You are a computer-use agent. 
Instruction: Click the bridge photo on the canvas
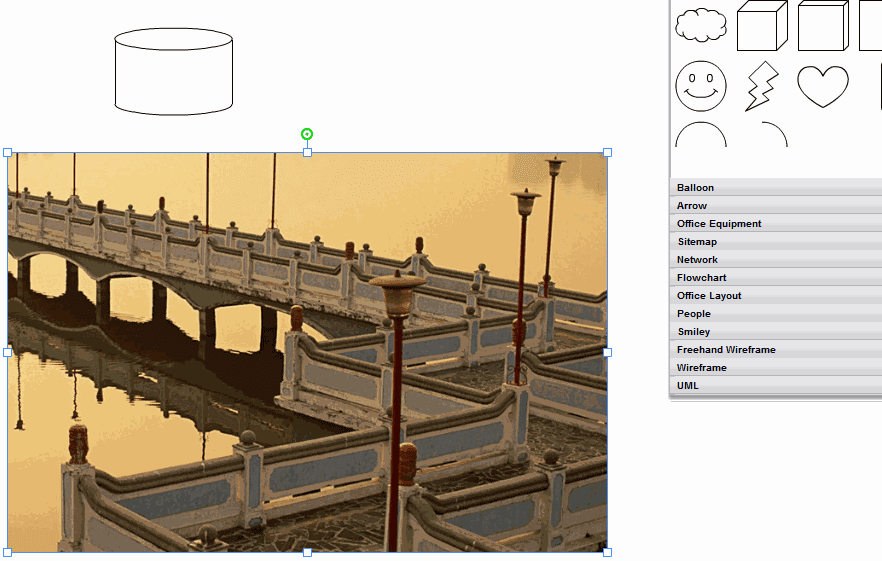307,352
